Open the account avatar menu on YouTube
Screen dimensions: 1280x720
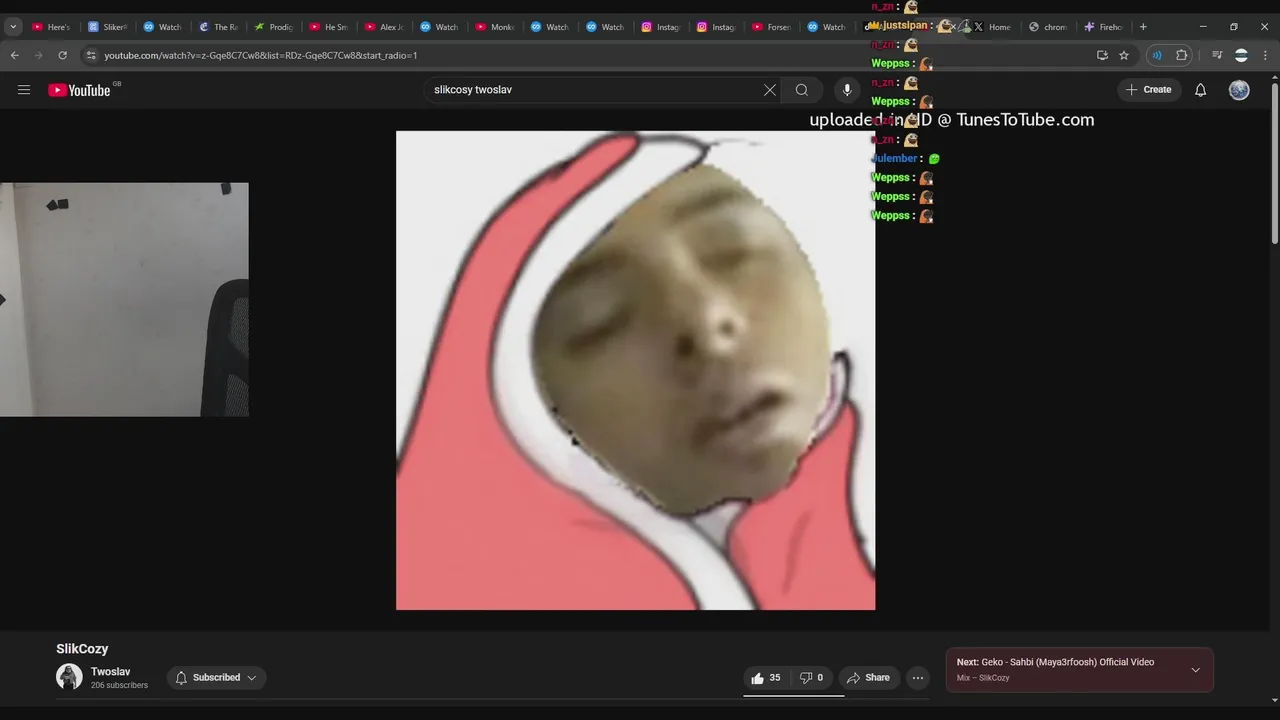click(x=1239, y=90)
